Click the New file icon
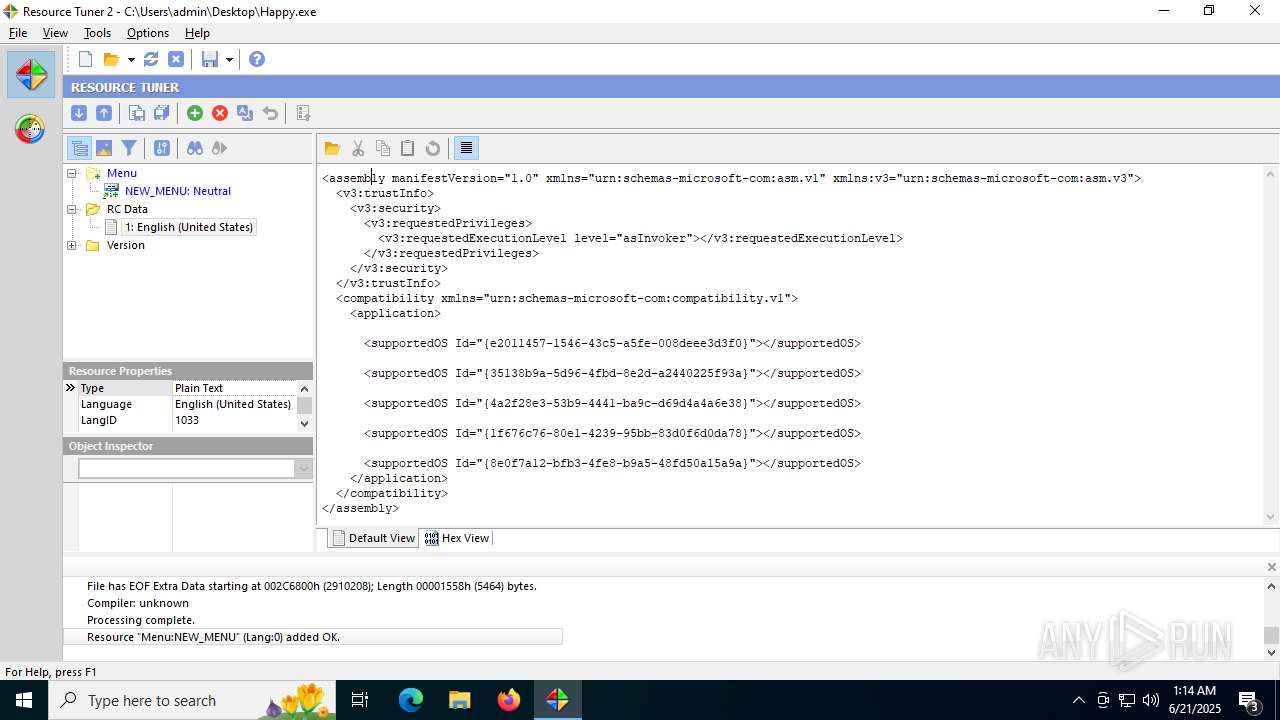 coord(86,59)
